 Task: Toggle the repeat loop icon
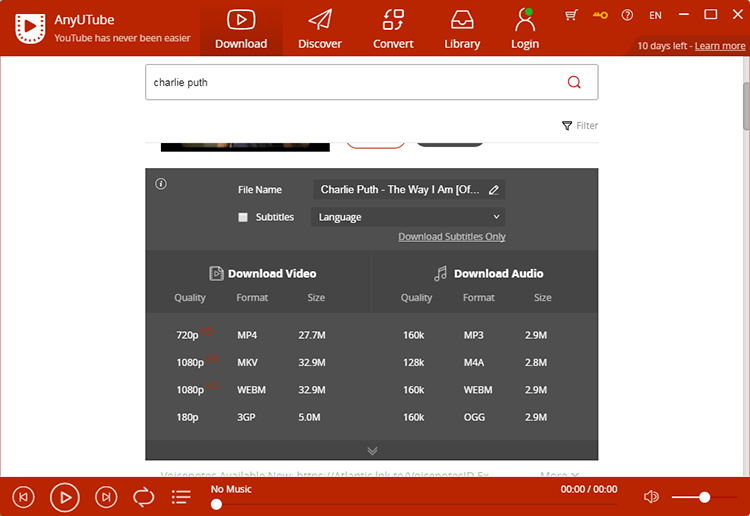[143, 497]
